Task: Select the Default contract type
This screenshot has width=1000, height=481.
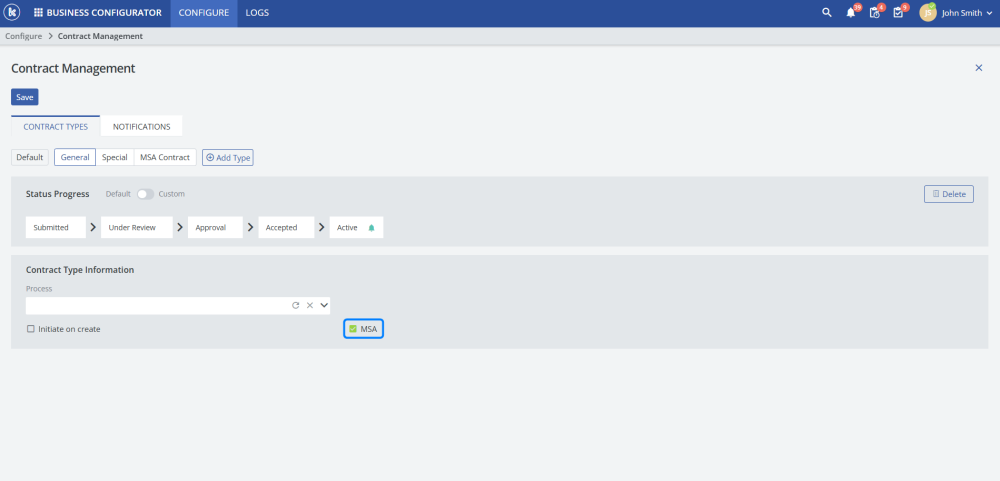Action: (30, 157)
